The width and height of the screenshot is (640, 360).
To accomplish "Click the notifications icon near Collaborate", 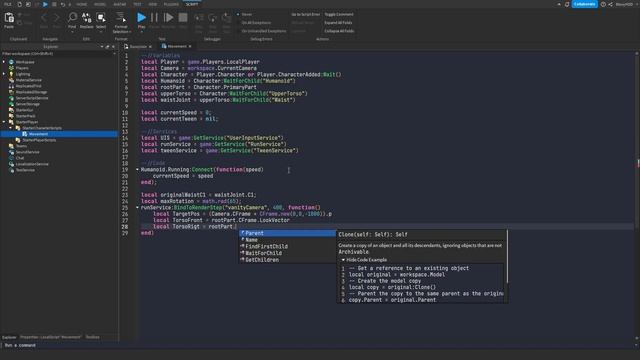I will click(567, 4).
